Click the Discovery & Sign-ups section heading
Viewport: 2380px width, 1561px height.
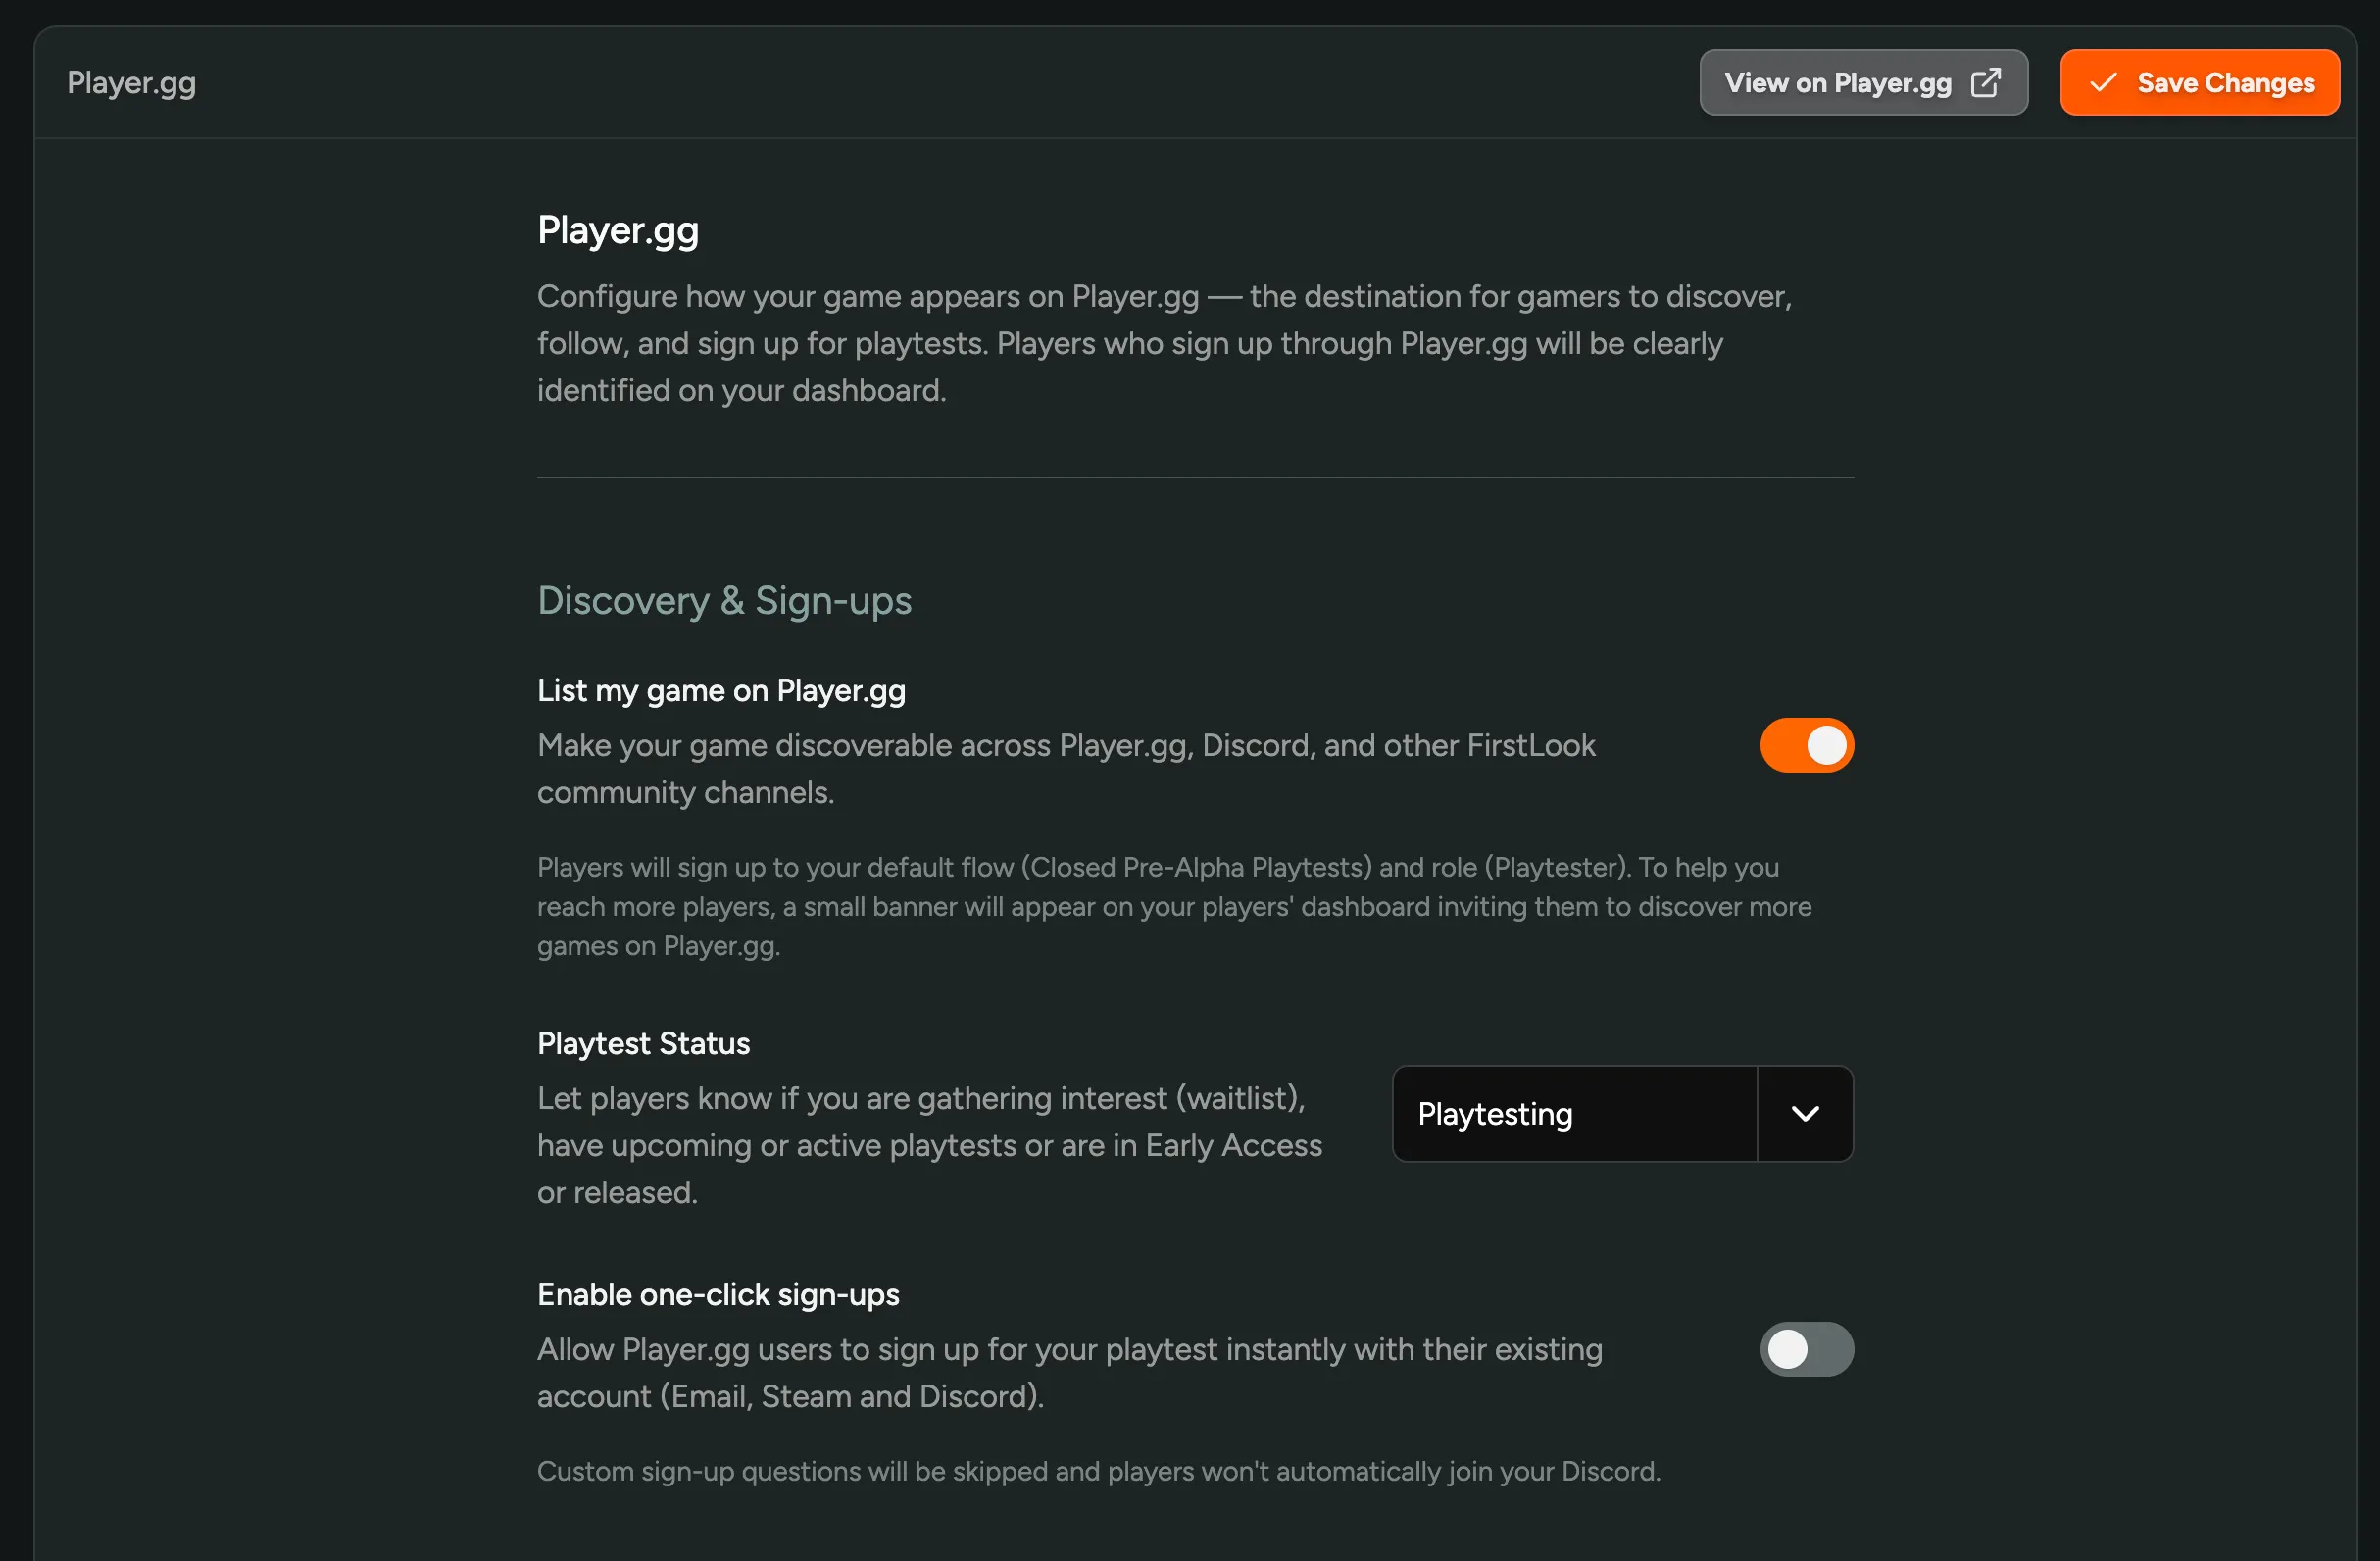[x=724, y=600]
